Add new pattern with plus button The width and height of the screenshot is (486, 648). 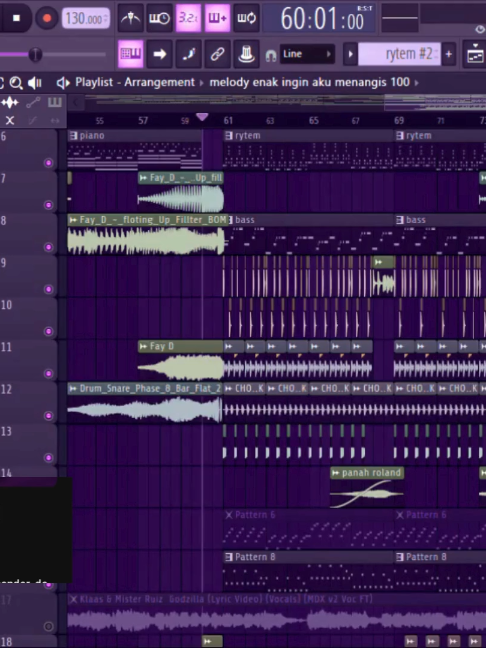click(x=448, y=54)
